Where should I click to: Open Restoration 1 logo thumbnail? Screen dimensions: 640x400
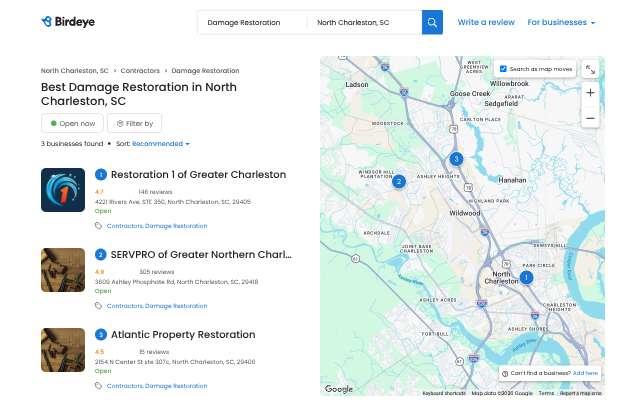pyautogui.click(x=63, y=190)
